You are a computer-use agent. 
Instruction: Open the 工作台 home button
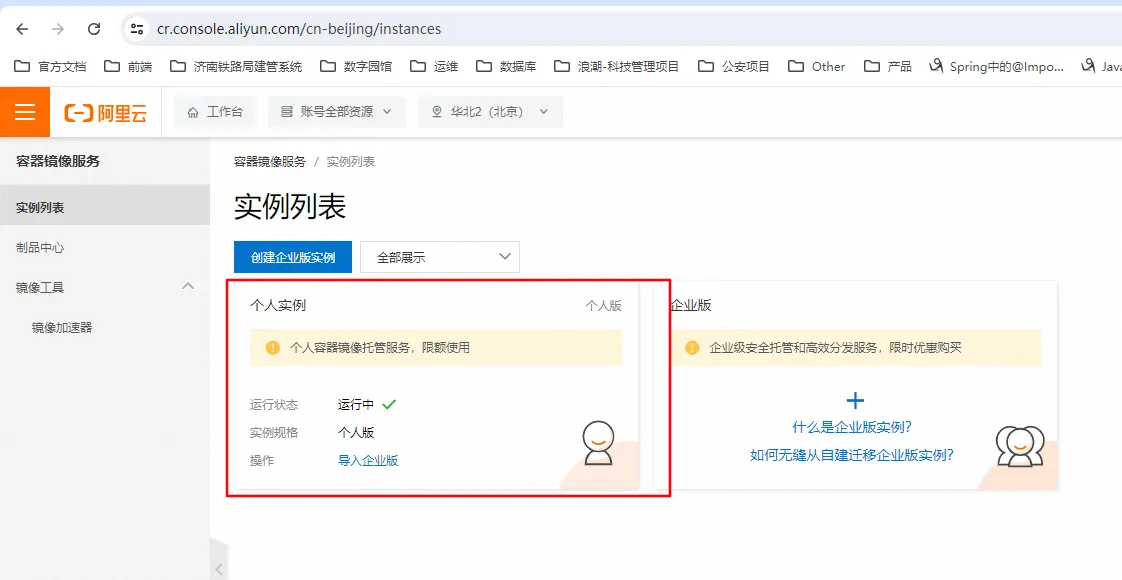[x=215, y=112]
